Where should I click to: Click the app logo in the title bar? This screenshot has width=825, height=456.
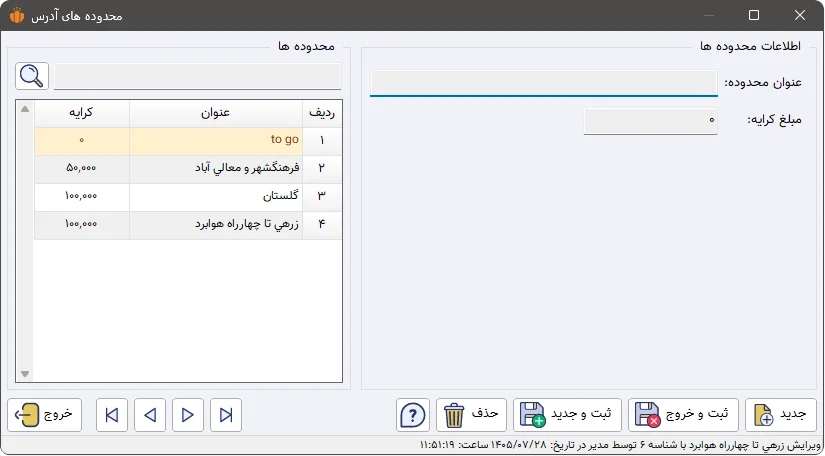click(17, 15)
